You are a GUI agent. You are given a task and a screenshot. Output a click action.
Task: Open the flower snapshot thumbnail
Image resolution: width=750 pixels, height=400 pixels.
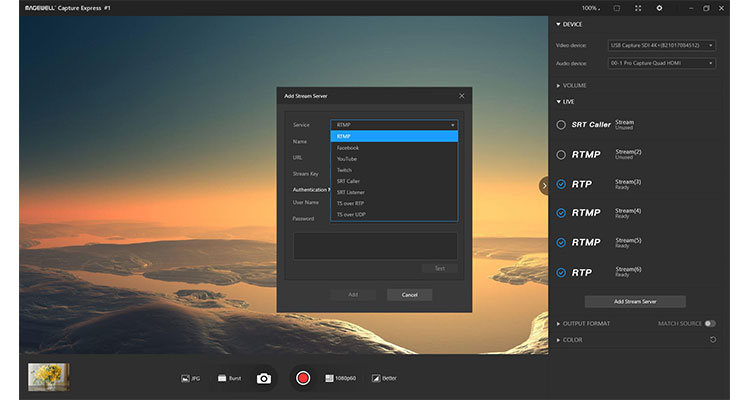click(x=48, y=377)
